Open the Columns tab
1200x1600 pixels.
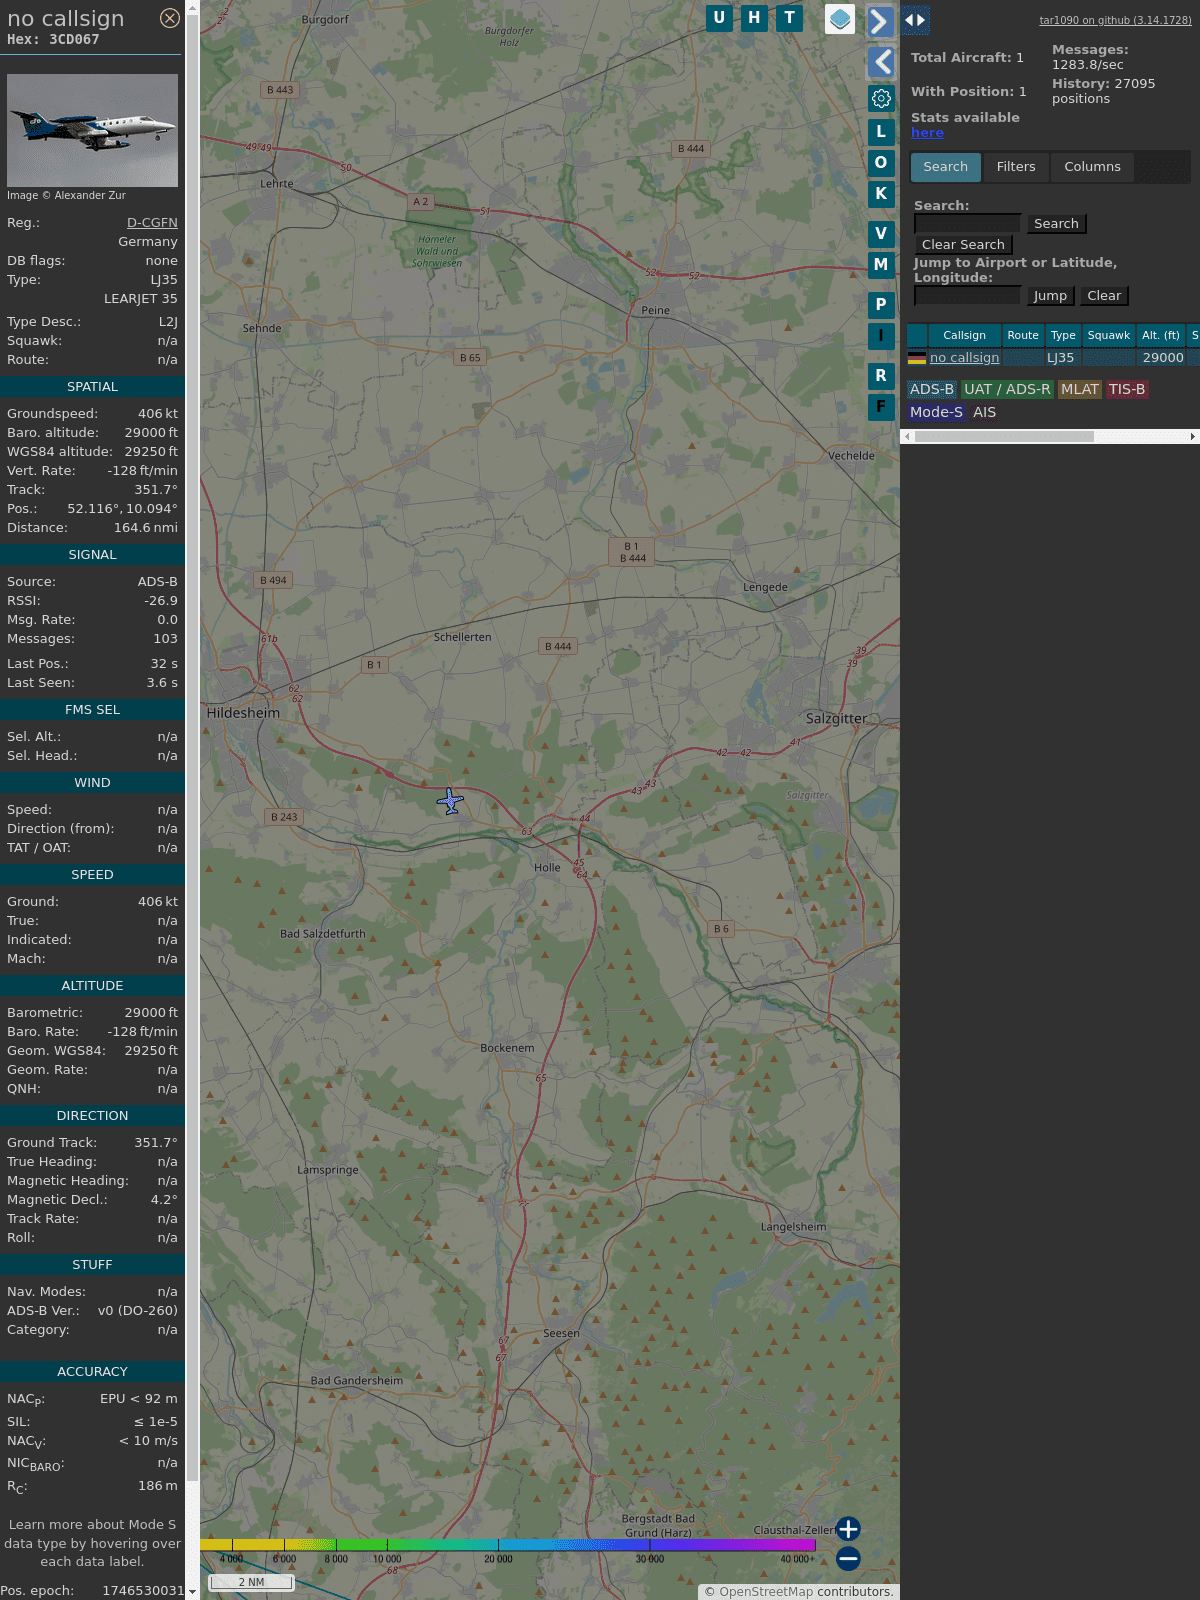click(x=1092, y=167)
